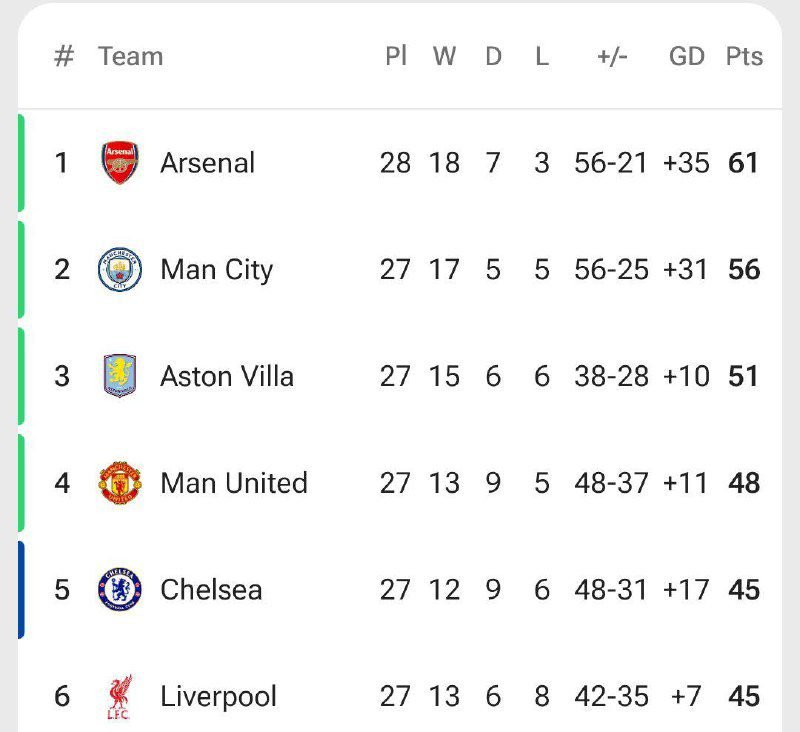This screenshot has height=732, width=800.
Task: Tap the Man City club badge
Action: tap(120, 269)
